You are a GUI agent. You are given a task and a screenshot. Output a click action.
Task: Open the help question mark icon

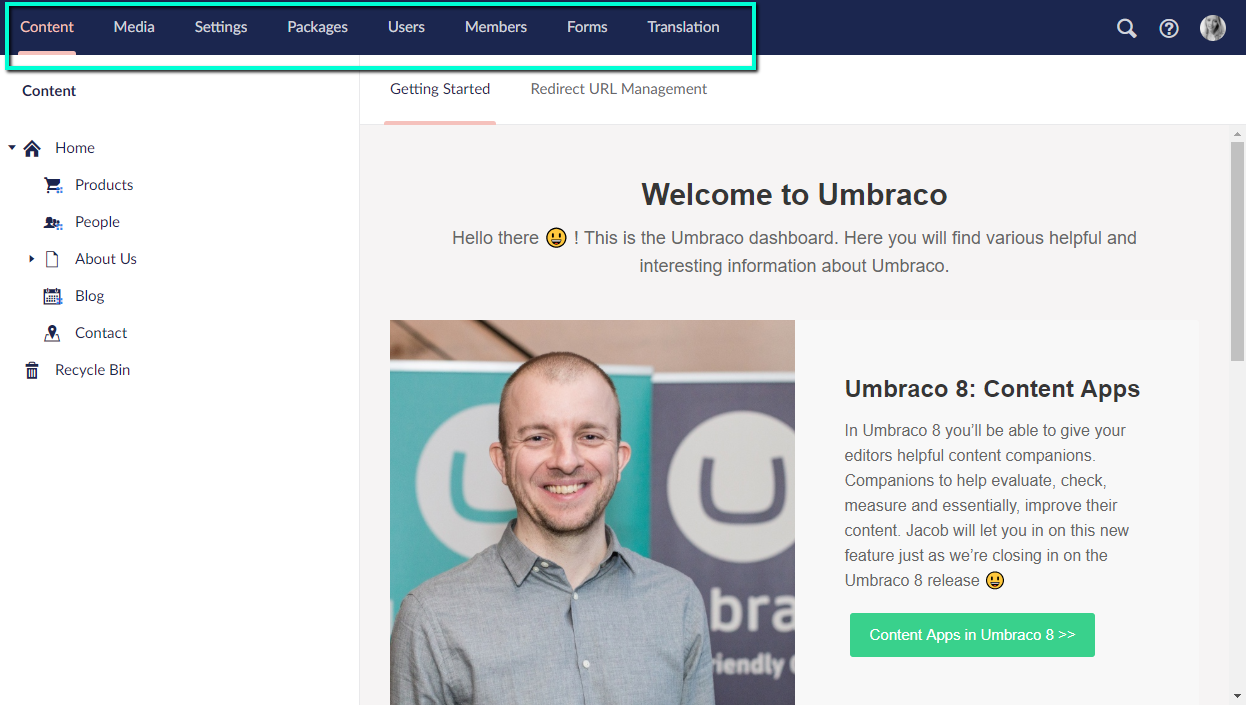coord(1169,28)
